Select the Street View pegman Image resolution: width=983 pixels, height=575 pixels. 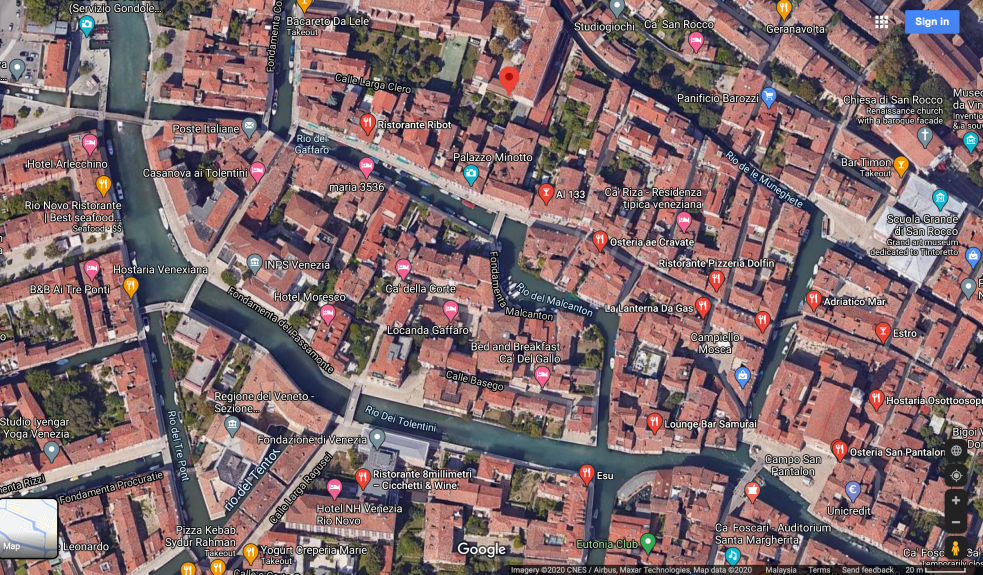[x=956, y=549]
